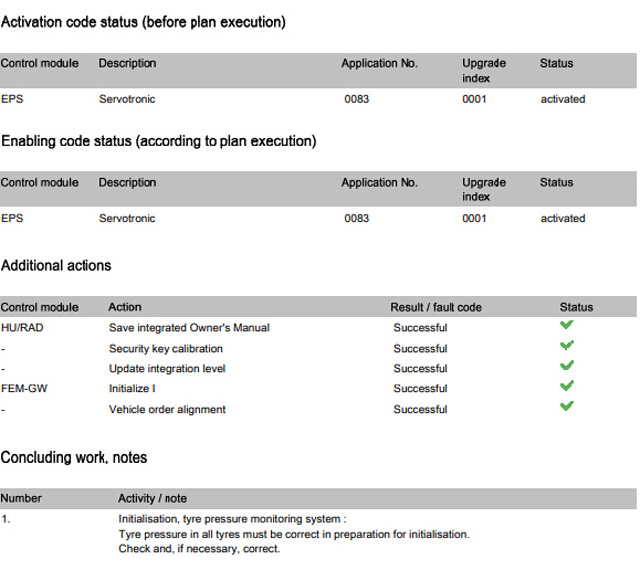Click the 'Concluding work, notes' heading
The width and height of the screenshot is (640, 570).
tap(74, 458)
